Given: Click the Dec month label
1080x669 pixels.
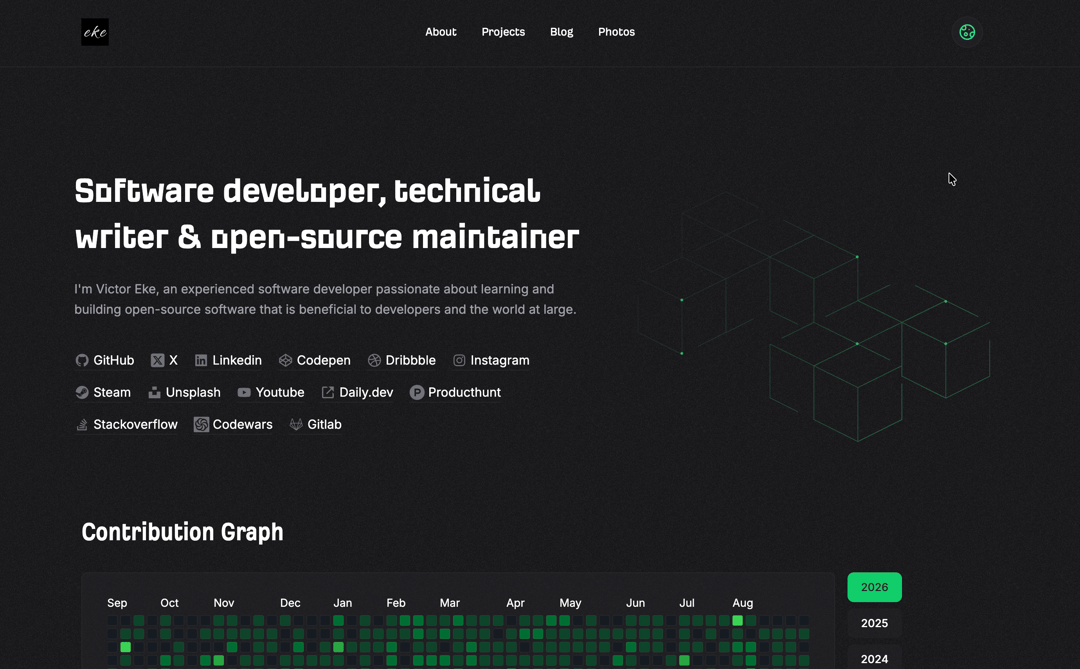Looking at the screenshot, I should tap(290, 603).
